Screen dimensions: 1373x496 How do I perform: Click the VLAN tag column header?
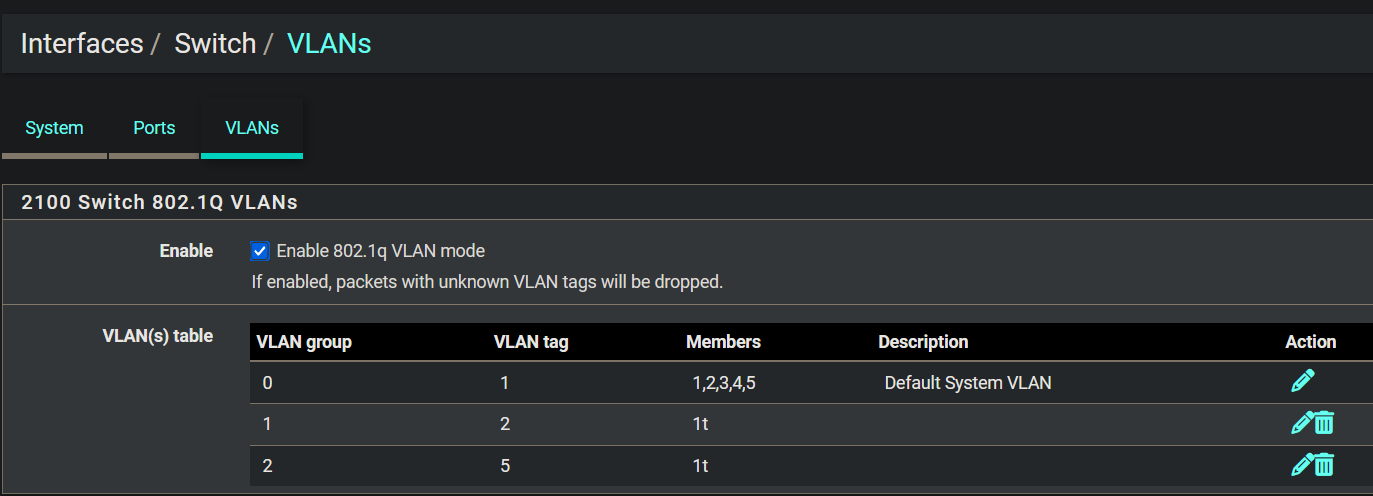pos(531,342)
